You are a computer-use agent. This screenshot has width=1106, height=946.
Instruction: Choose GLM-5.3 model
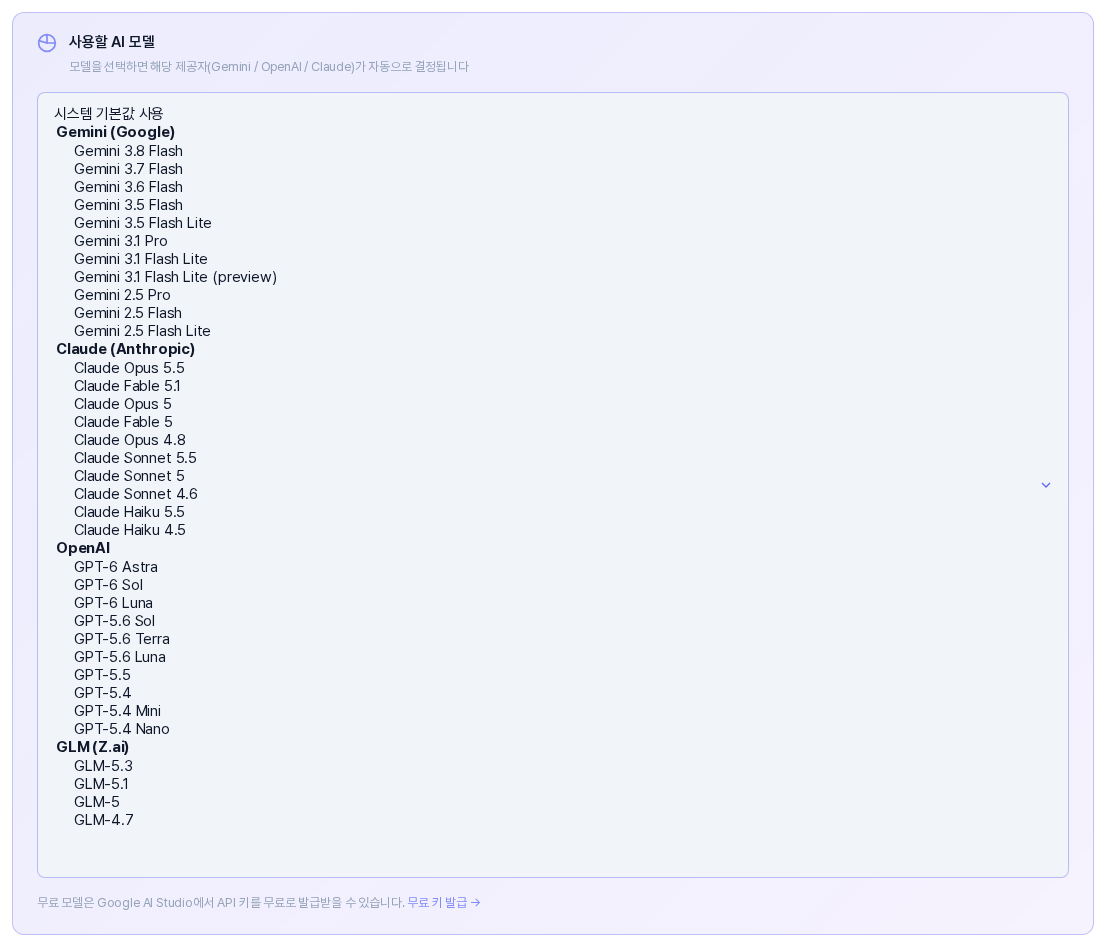[103, 766]
